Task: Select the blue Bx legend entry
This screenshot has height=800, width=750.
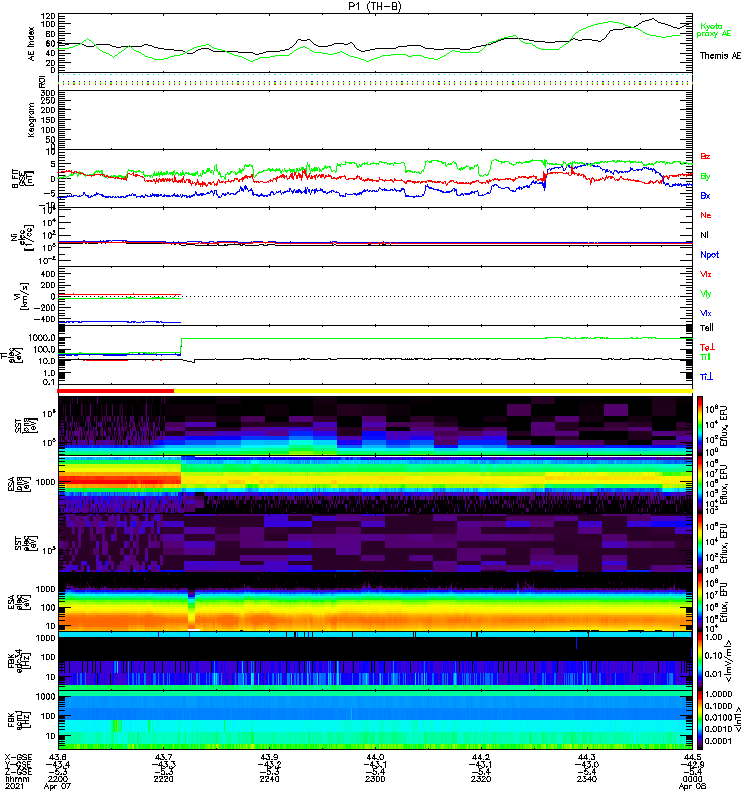Action: 705,196
